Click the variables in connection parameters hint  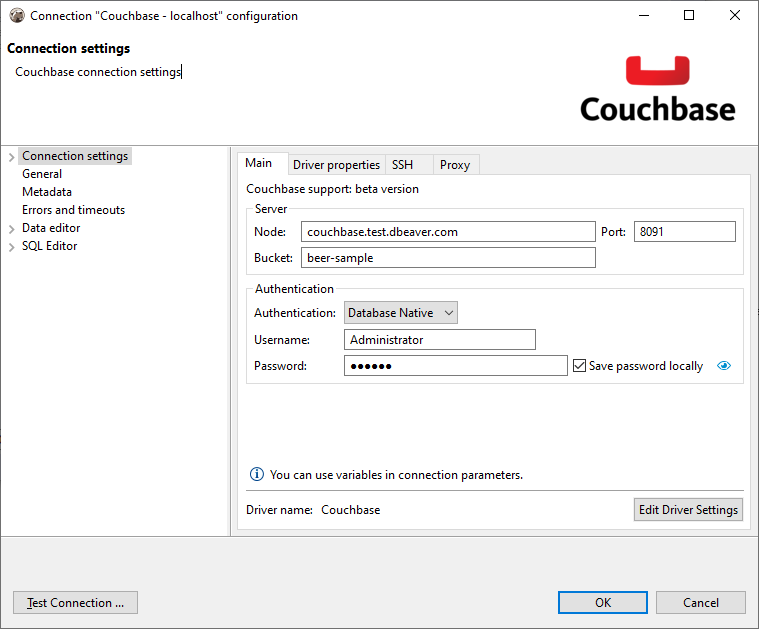(396, 475)
